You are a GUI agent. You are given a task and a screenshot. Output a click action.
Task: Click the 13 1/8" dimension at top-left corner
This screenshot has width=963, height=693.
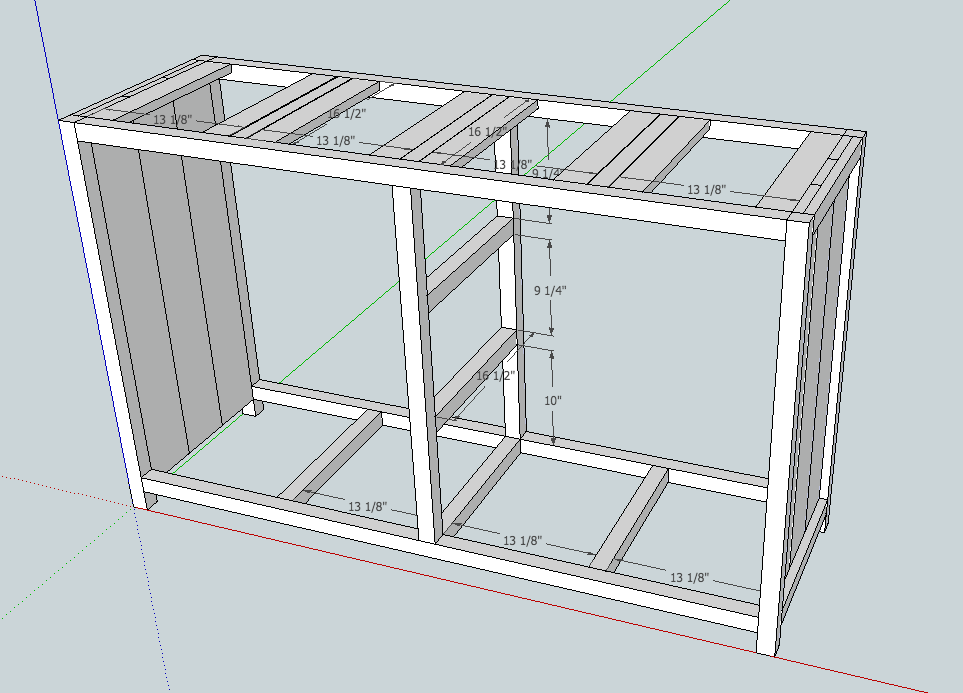[173, 119]
